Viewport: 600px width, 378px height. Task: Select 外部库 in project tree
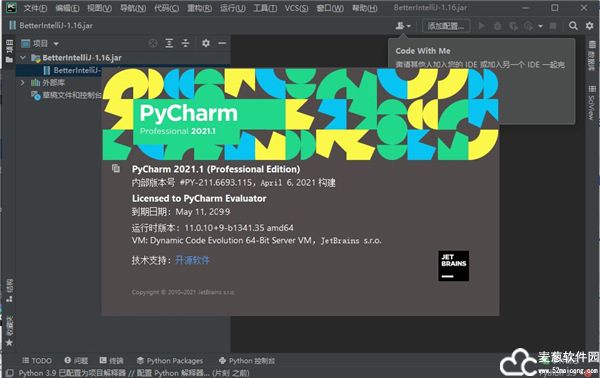tap(53, 83)
